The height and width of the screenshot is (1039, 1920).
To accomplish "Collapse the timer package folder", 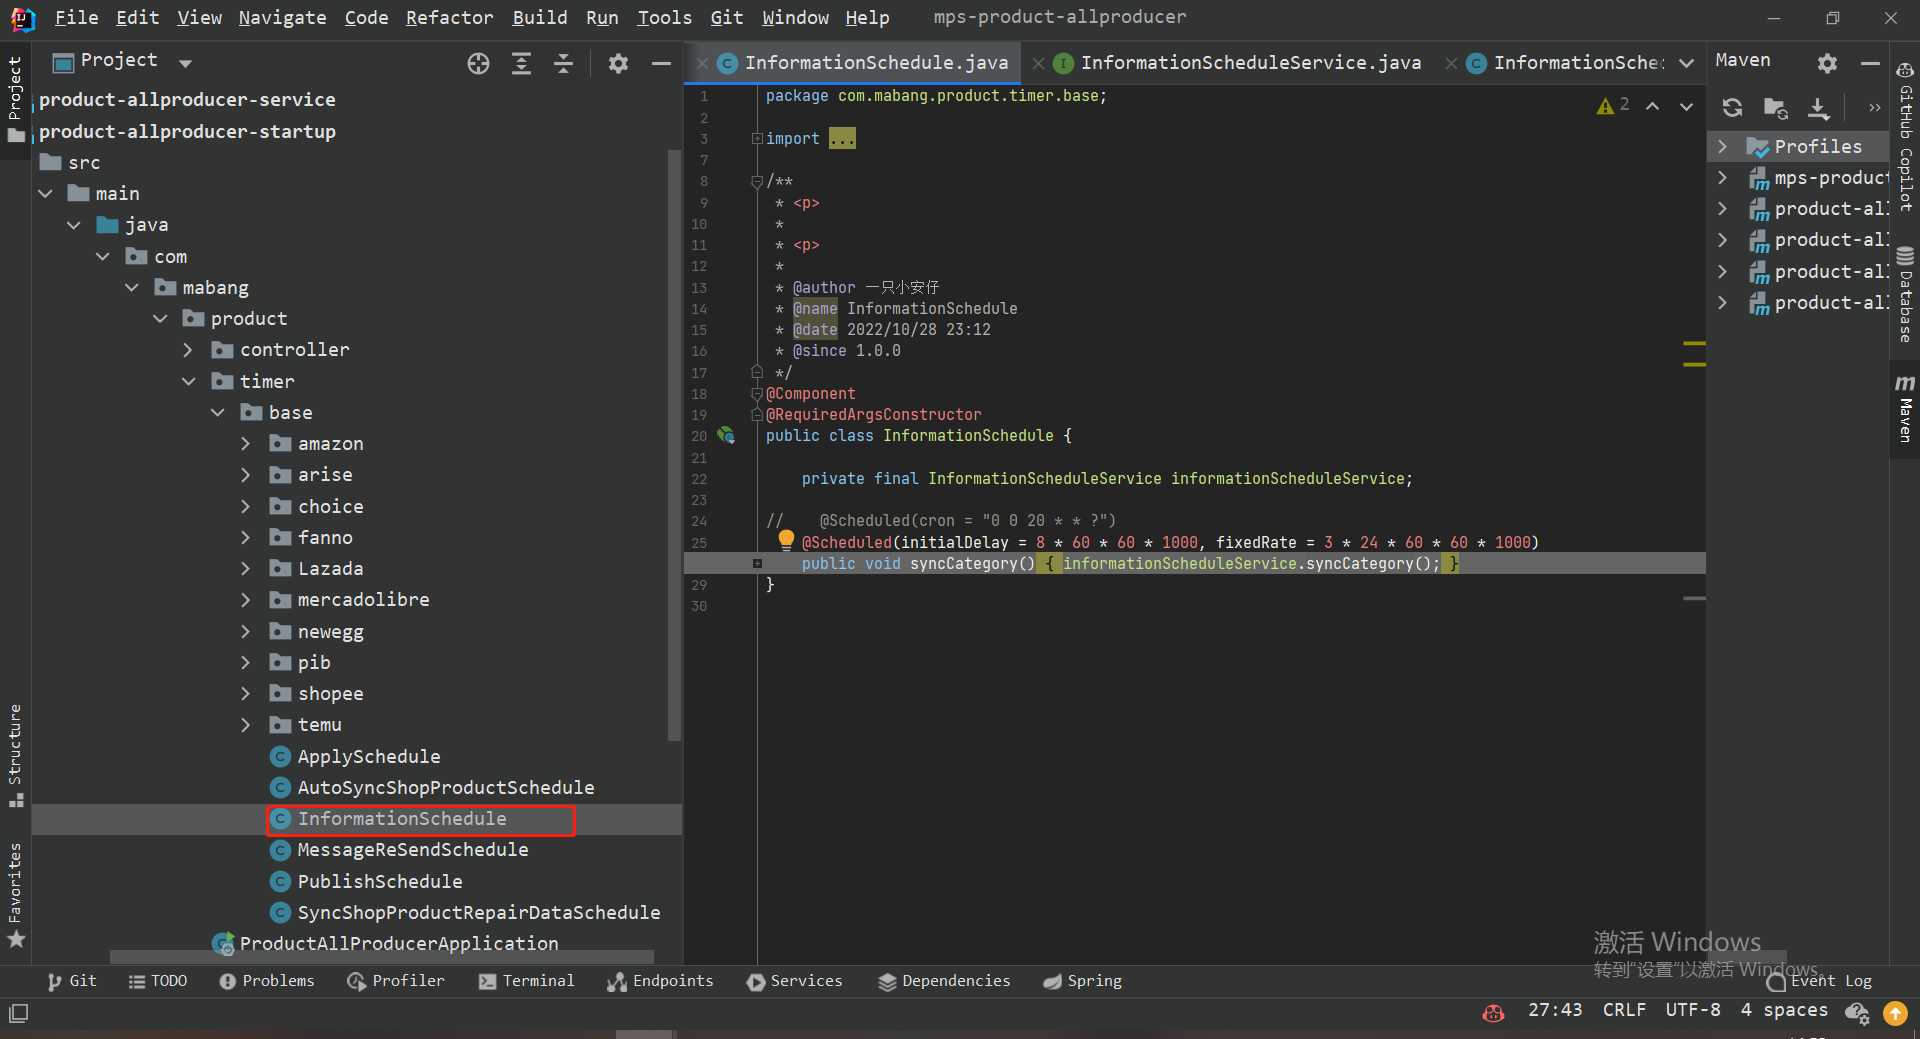I will pyautogui.click(x=188, y=382).
